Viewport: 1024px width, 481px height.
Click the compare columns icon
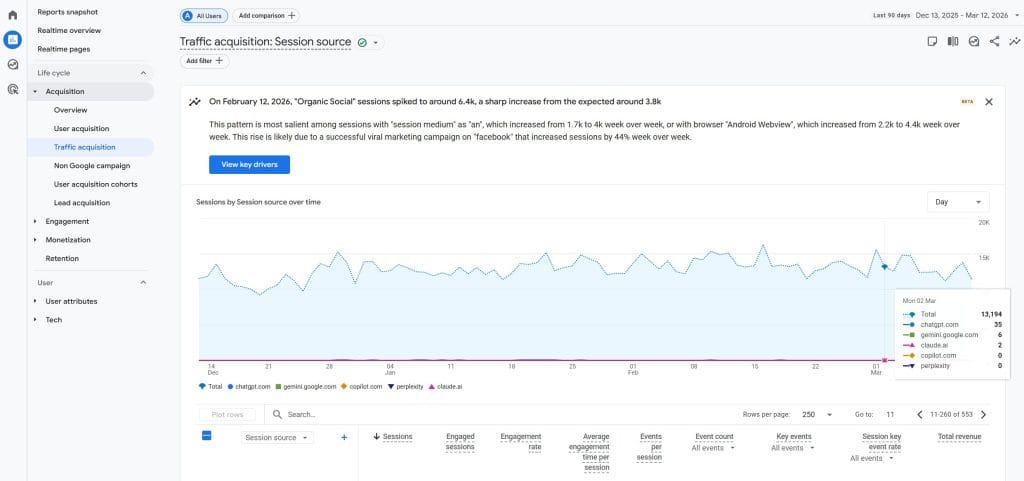point(953,41)
